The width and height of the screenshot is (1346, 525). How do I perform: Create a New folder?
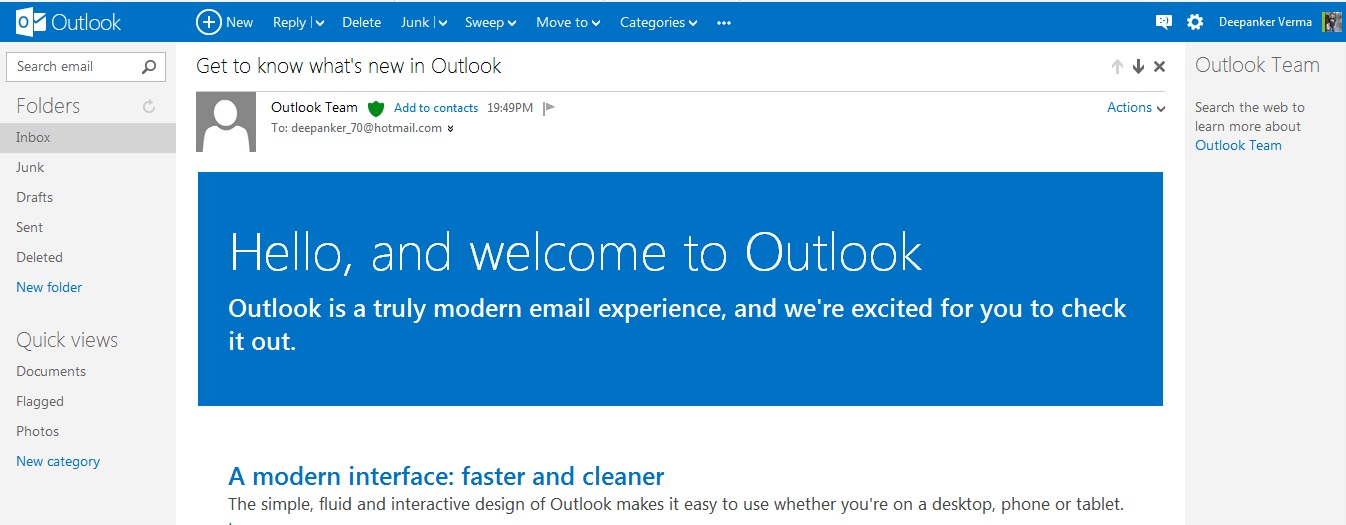click(x=49, y=287)
